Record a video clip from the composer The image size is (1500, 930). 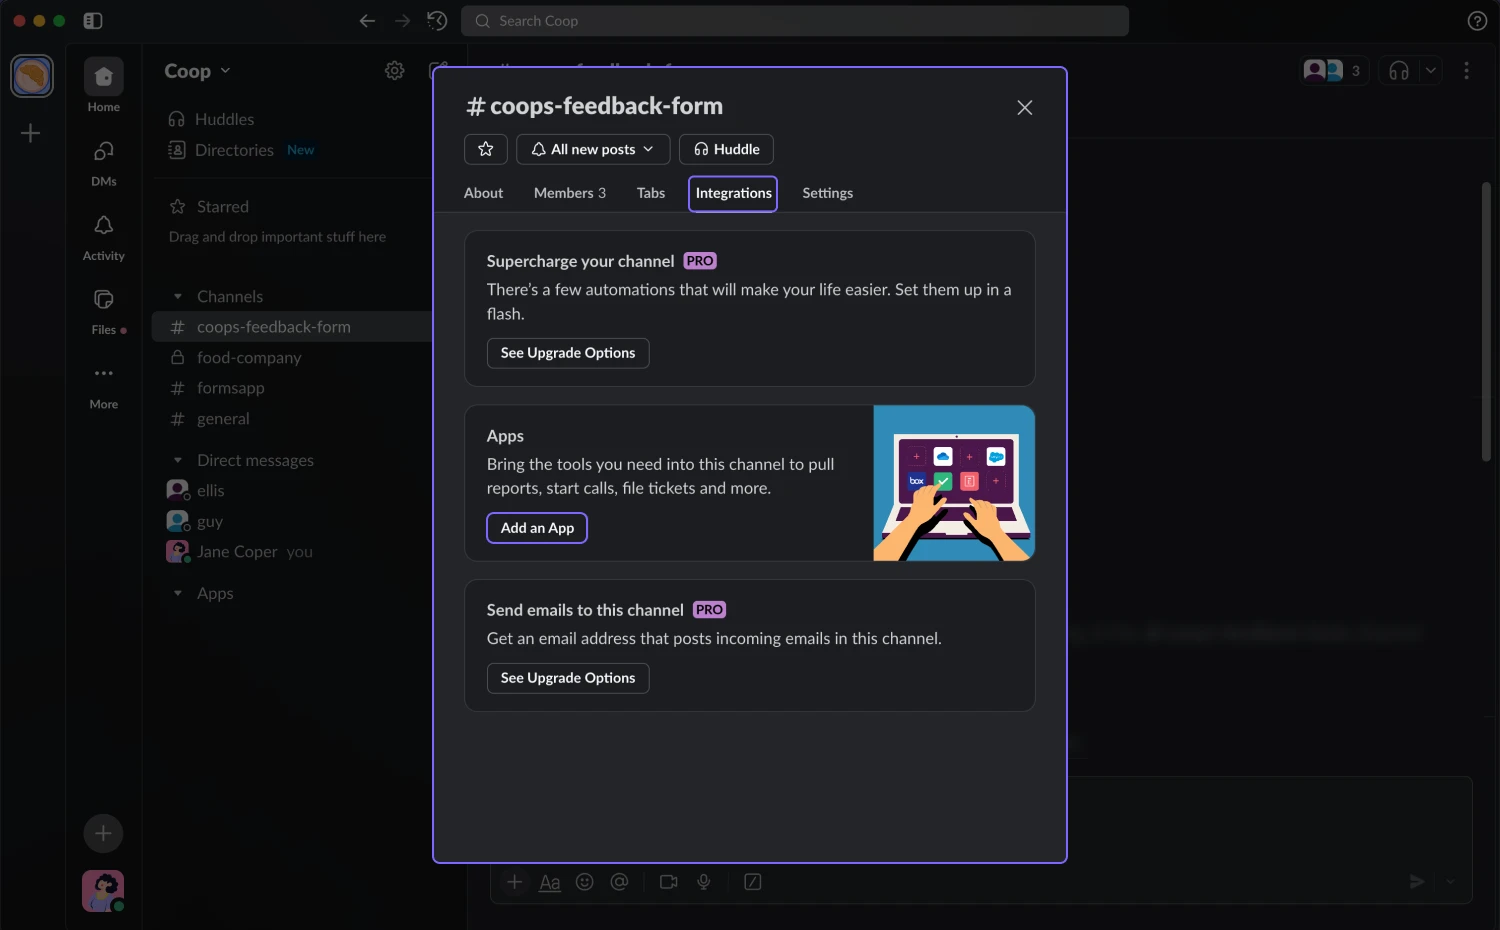(668, 881)
